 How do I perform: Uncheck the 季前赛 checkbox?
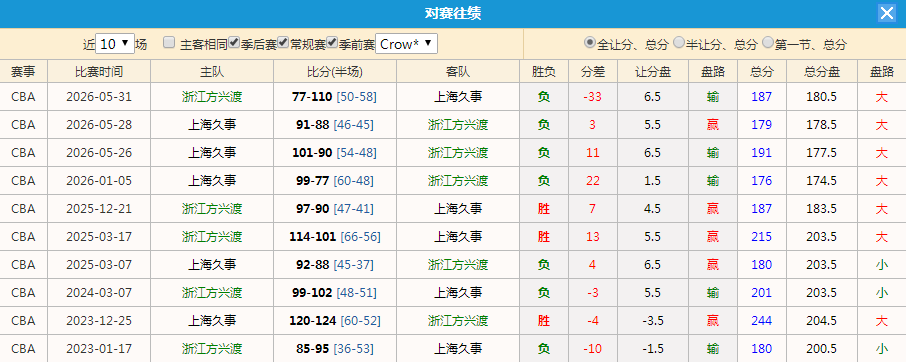coord(332,42)
